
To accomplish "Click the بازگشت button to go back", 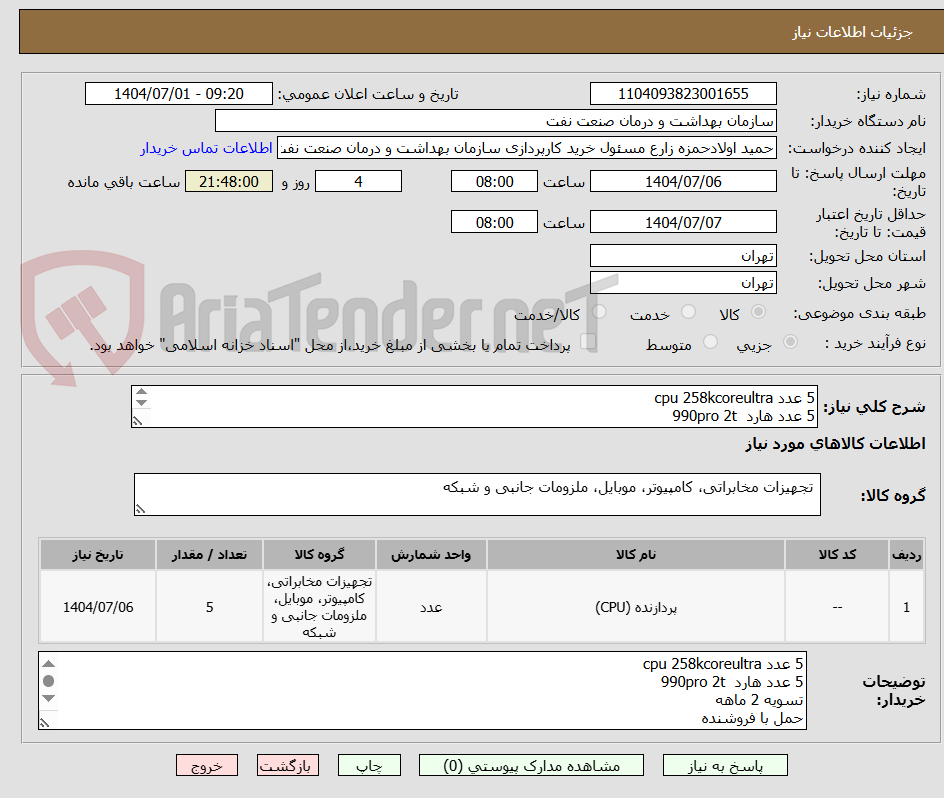I will [287, 764].
